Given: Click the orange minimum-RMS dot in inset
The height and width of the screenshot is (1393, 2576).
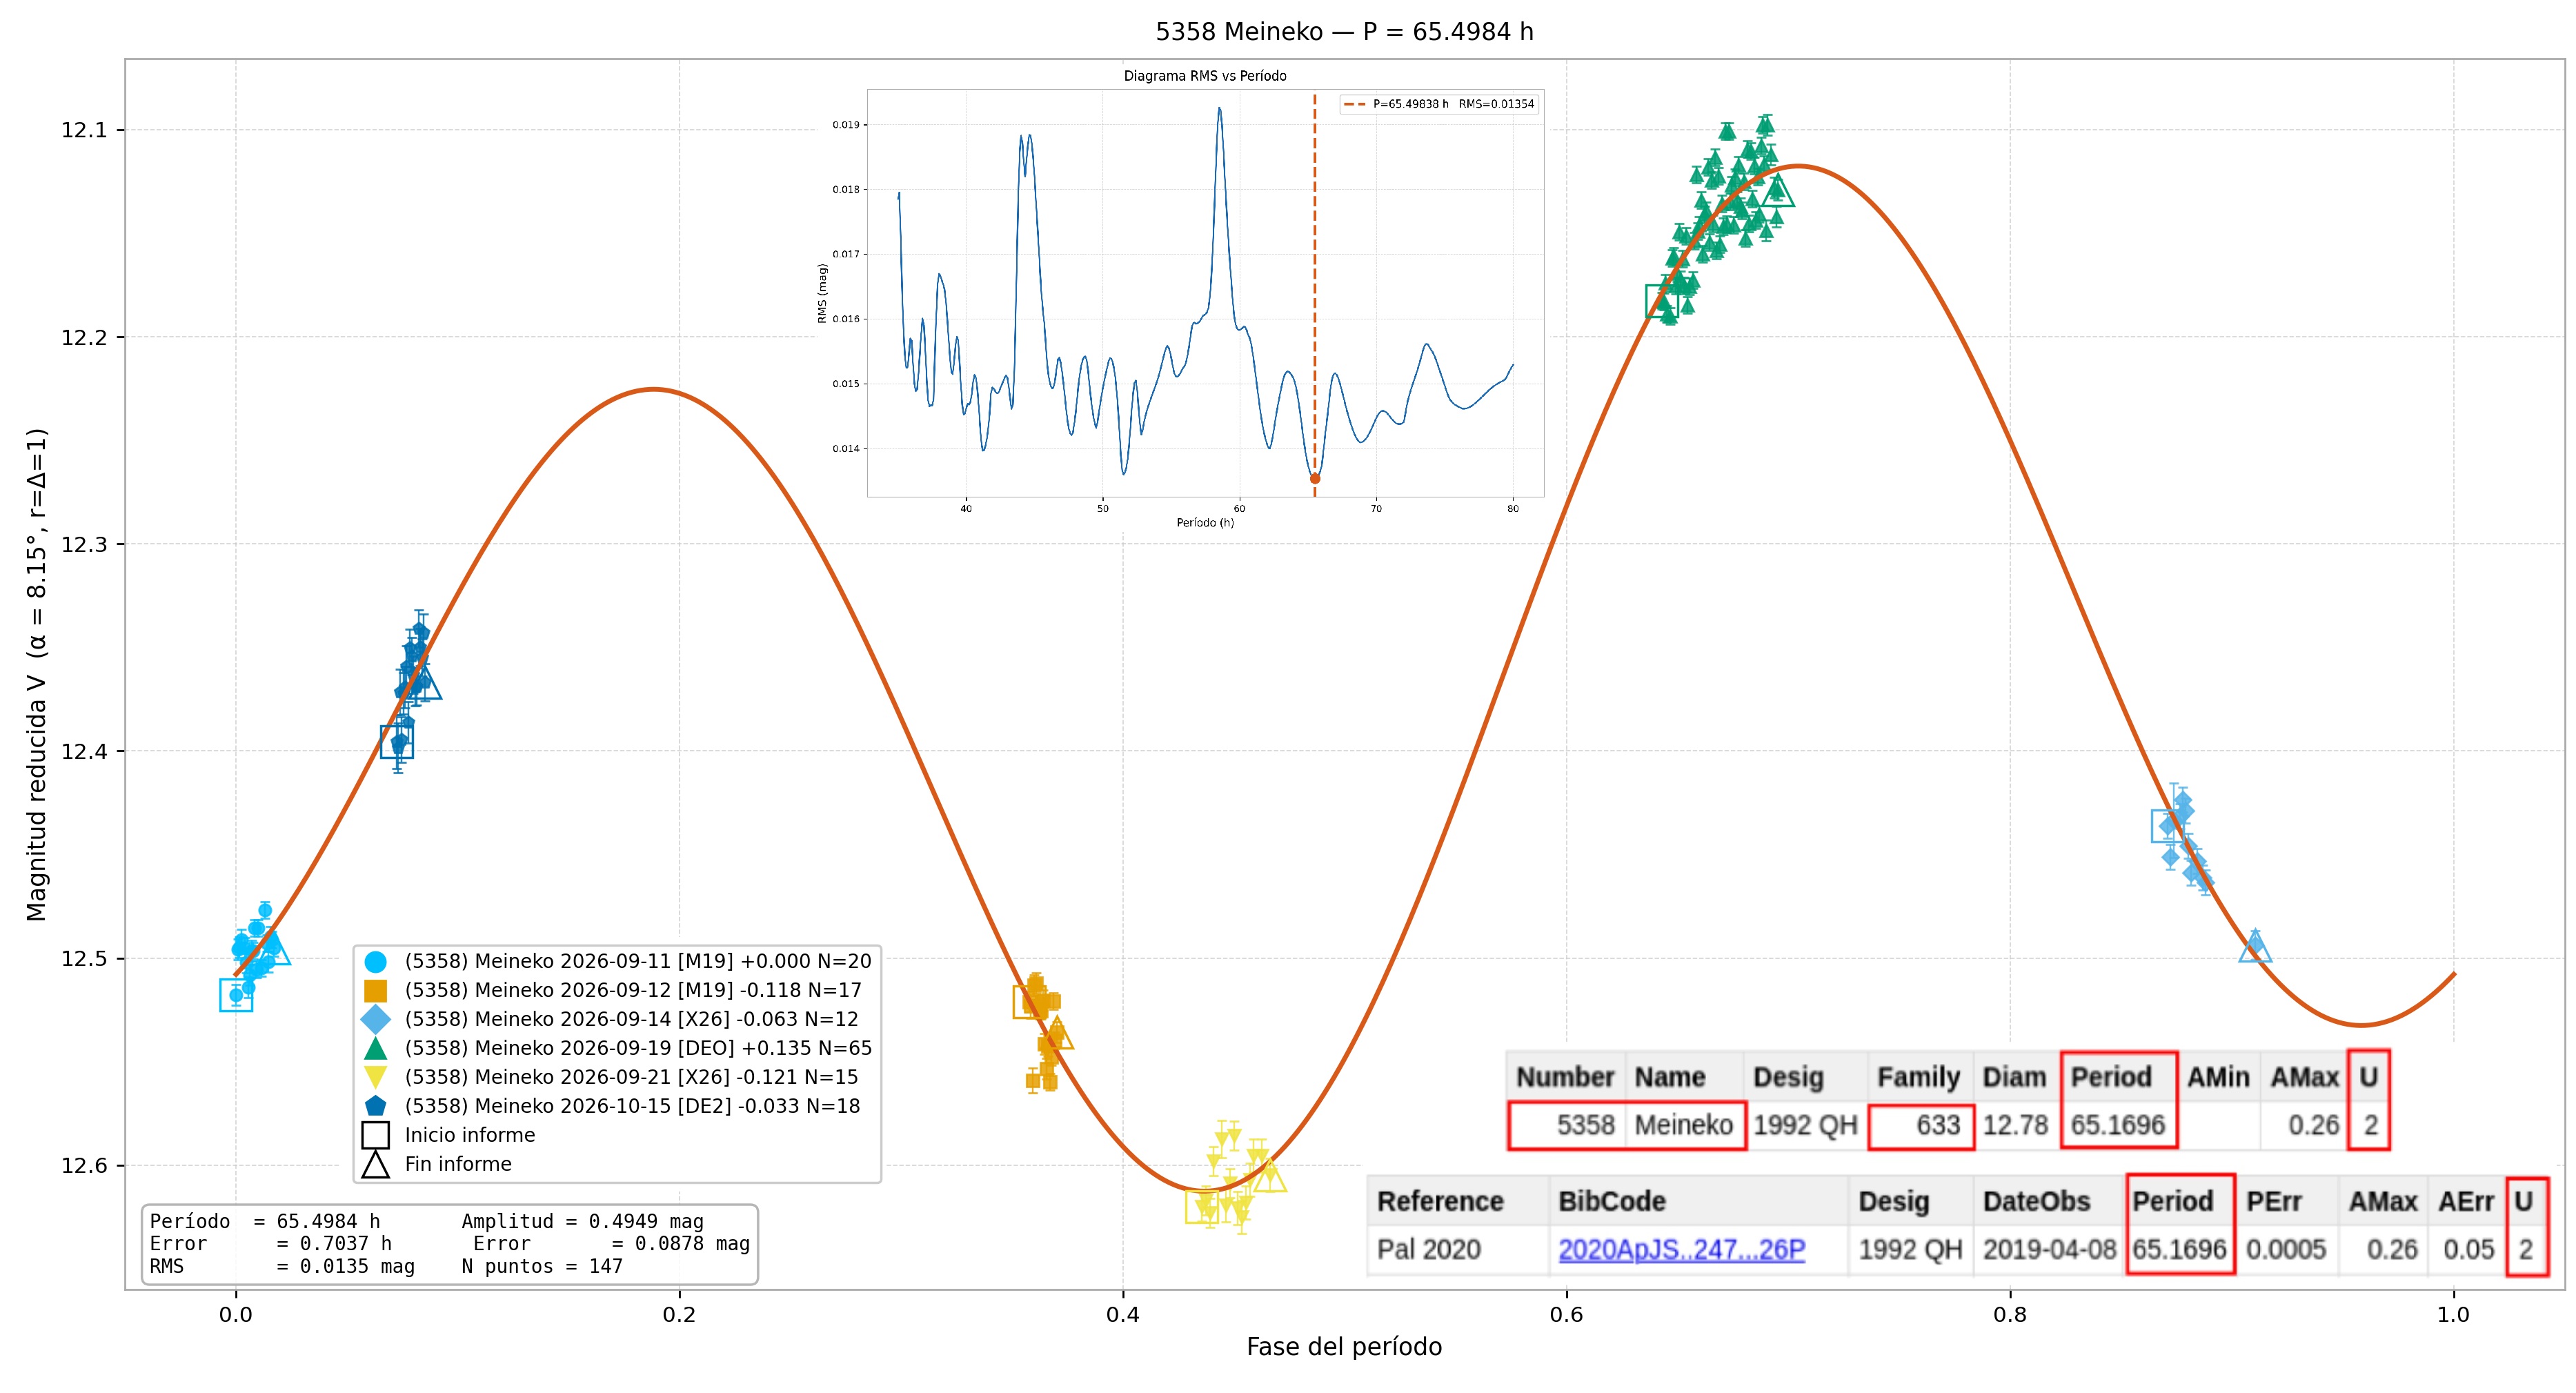Looking at the screenshot, I should click(x=1315, y=479).
